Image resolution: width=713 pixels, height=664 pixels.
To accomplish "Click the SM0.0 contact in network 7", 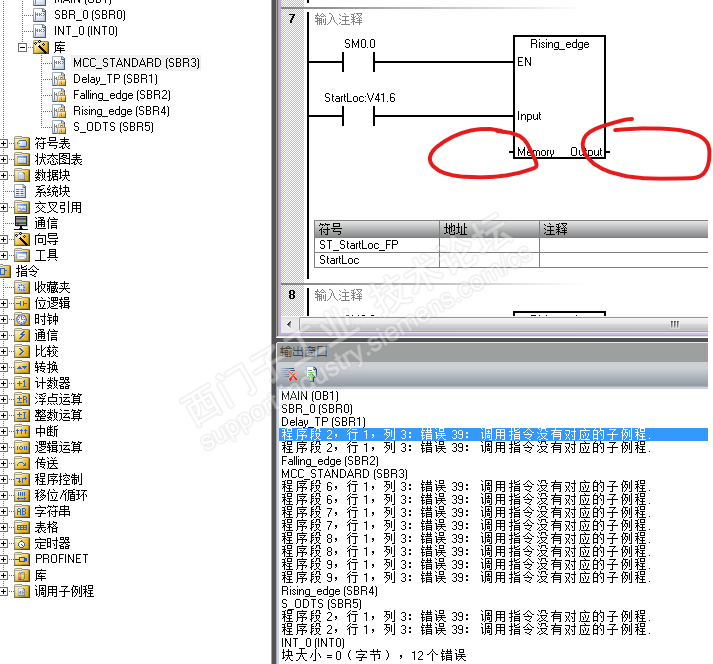I will (x=359, y=62).
